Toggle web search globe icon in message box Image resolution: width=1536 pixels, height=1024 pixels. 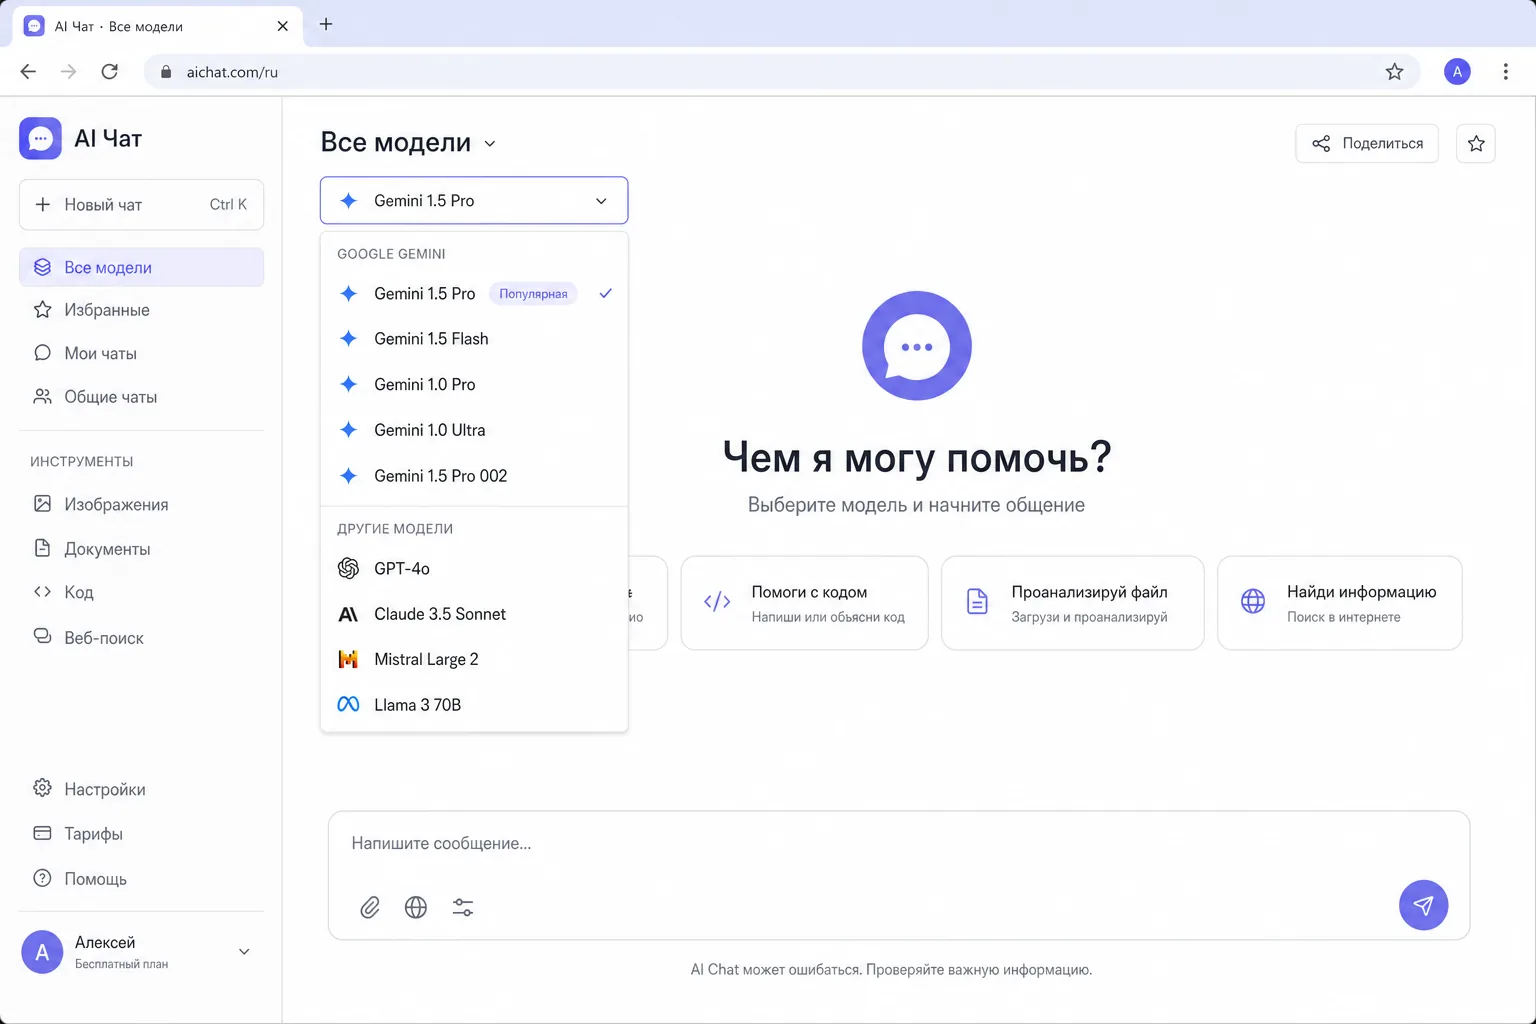(x=416, y=907)
